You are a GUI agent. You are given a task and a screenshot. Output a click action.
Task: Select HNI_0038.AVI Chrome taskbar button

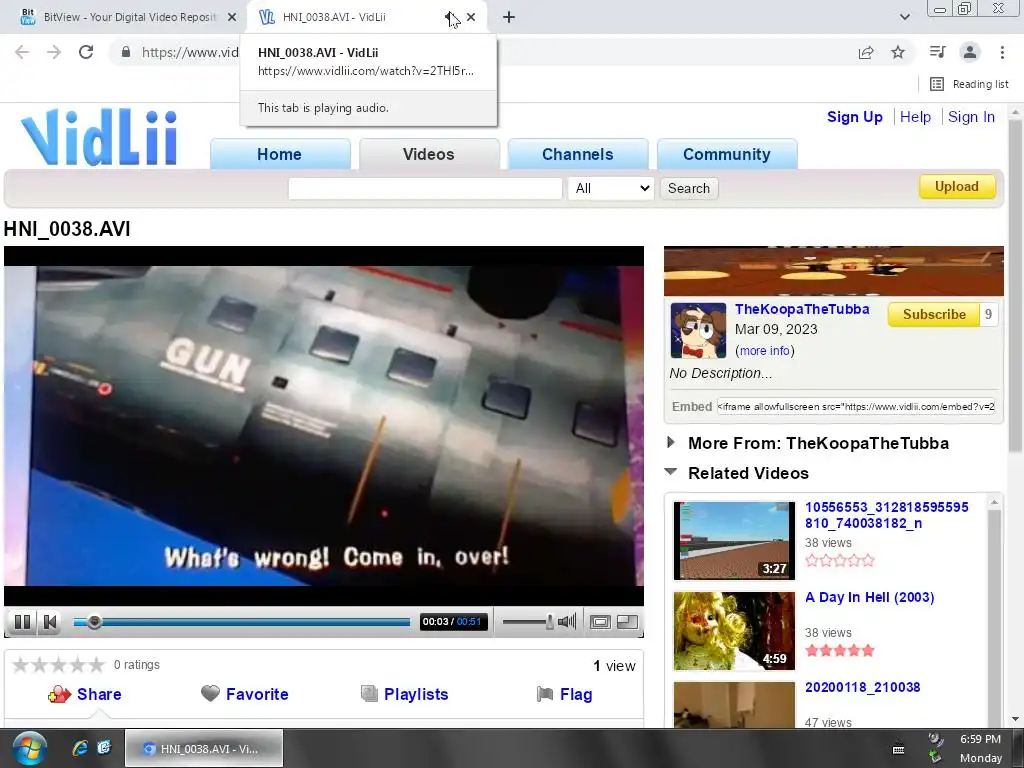(x=204, y=748)
